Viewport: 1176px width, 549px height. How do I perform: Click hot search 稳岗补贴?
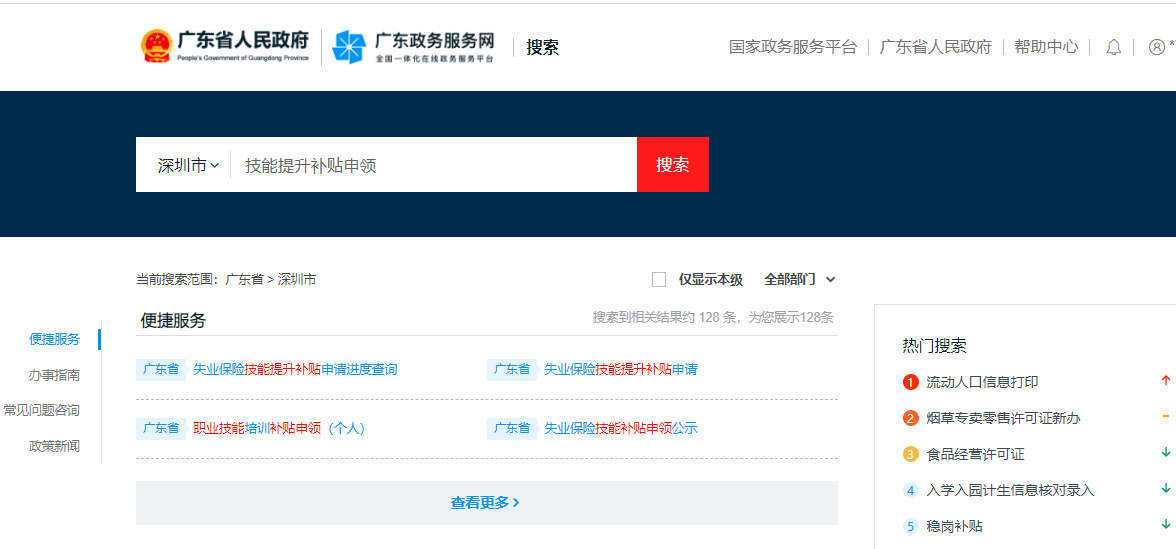coord(954,526)
